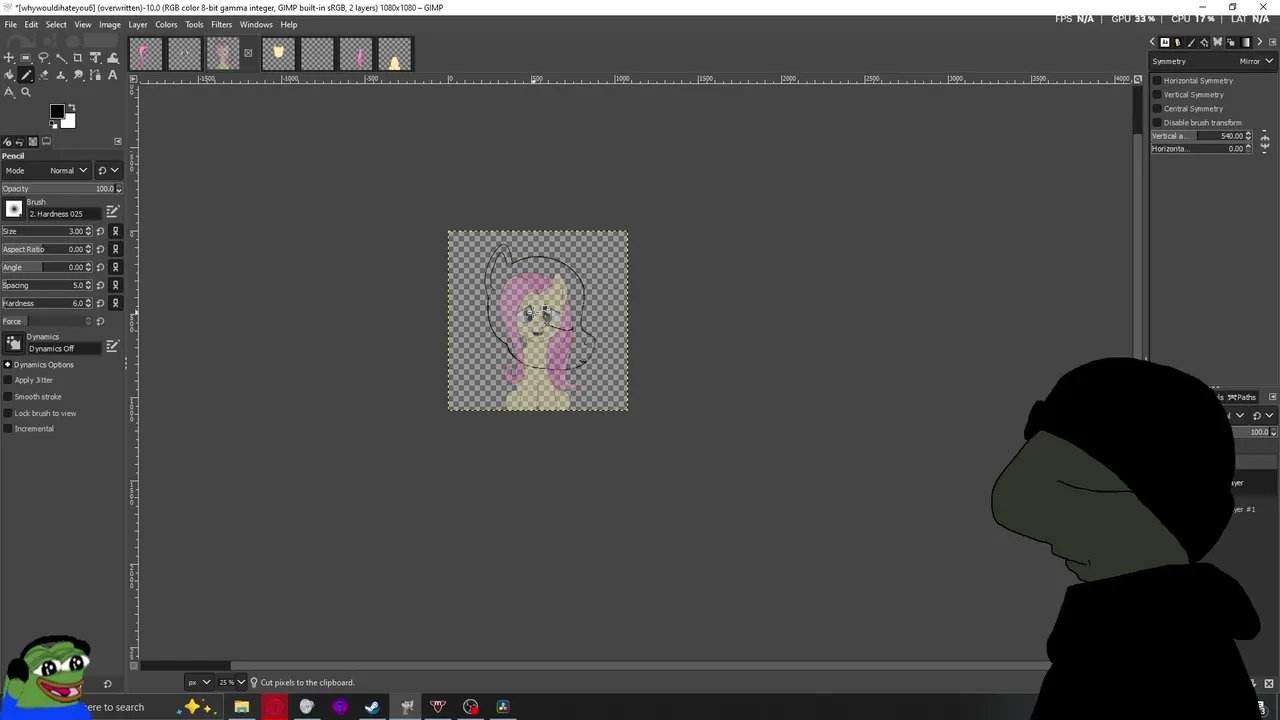This screenshot has width=1280, height=720.
Task: Open right dock tab configuration menu
Action: 1272,42
